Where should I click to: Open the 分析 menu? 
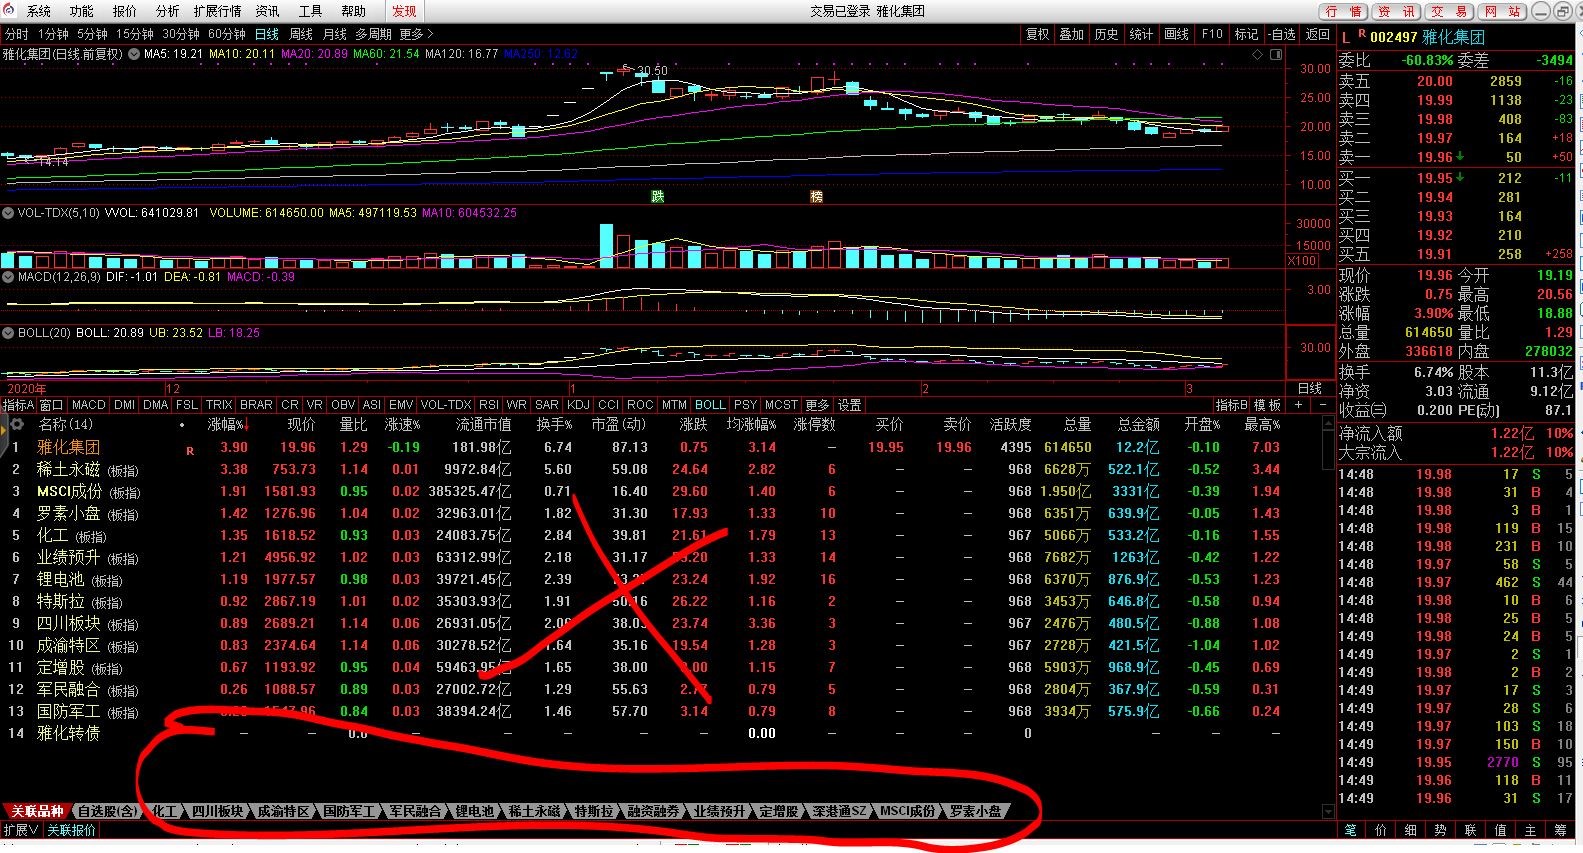167,11
